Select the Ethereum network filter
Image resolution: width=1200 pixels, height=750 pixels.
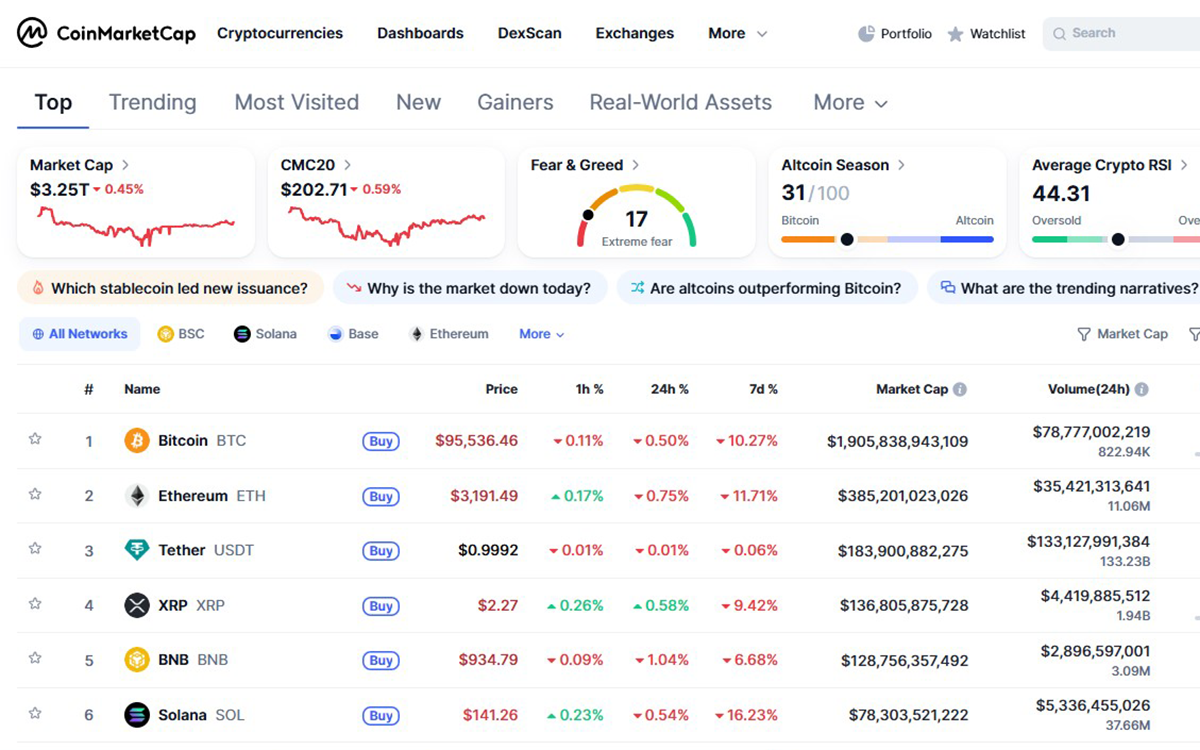448,334
